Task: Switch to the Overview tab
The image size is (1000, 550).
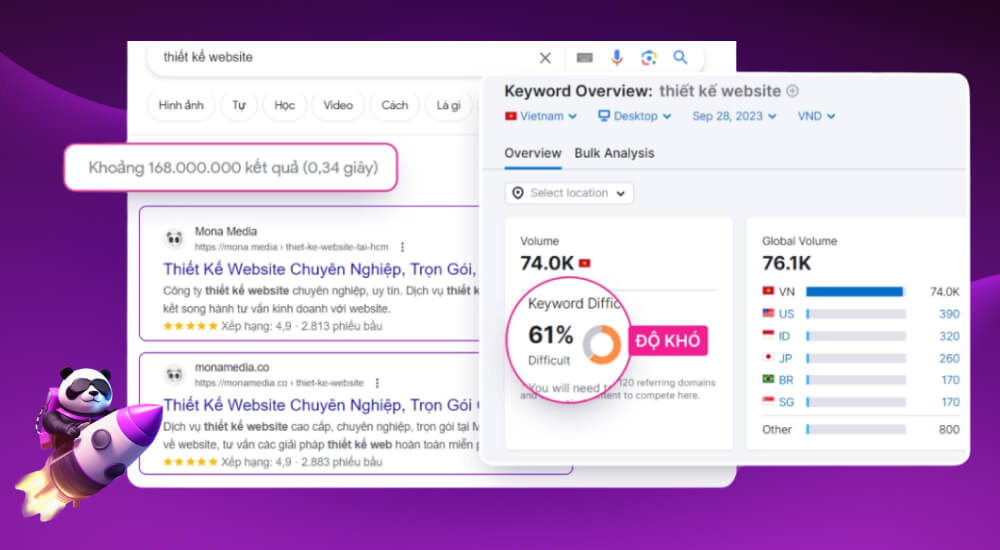Action: [533, 153]
